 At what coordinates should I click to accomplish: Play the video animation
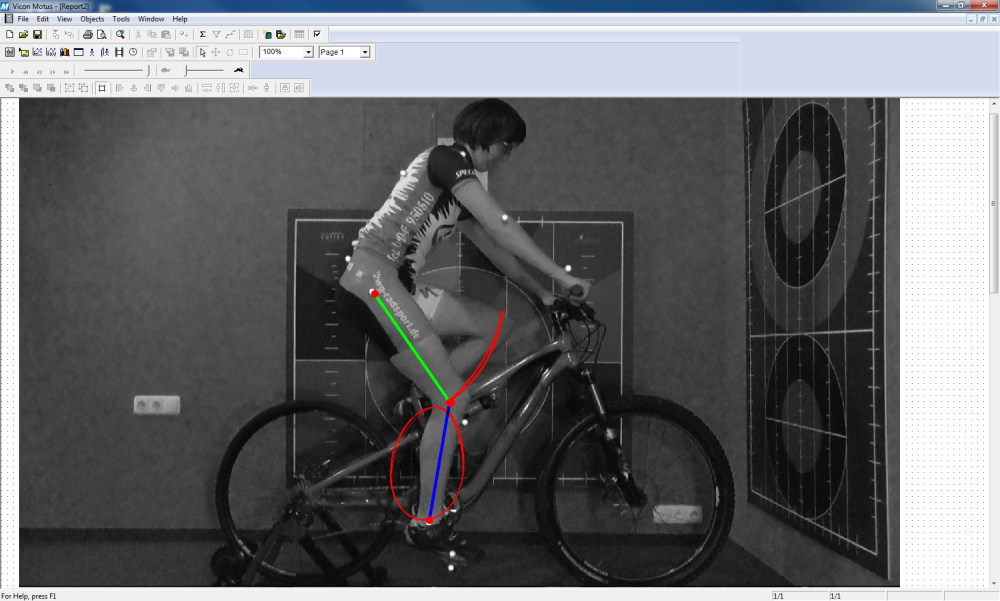[12, 71]
